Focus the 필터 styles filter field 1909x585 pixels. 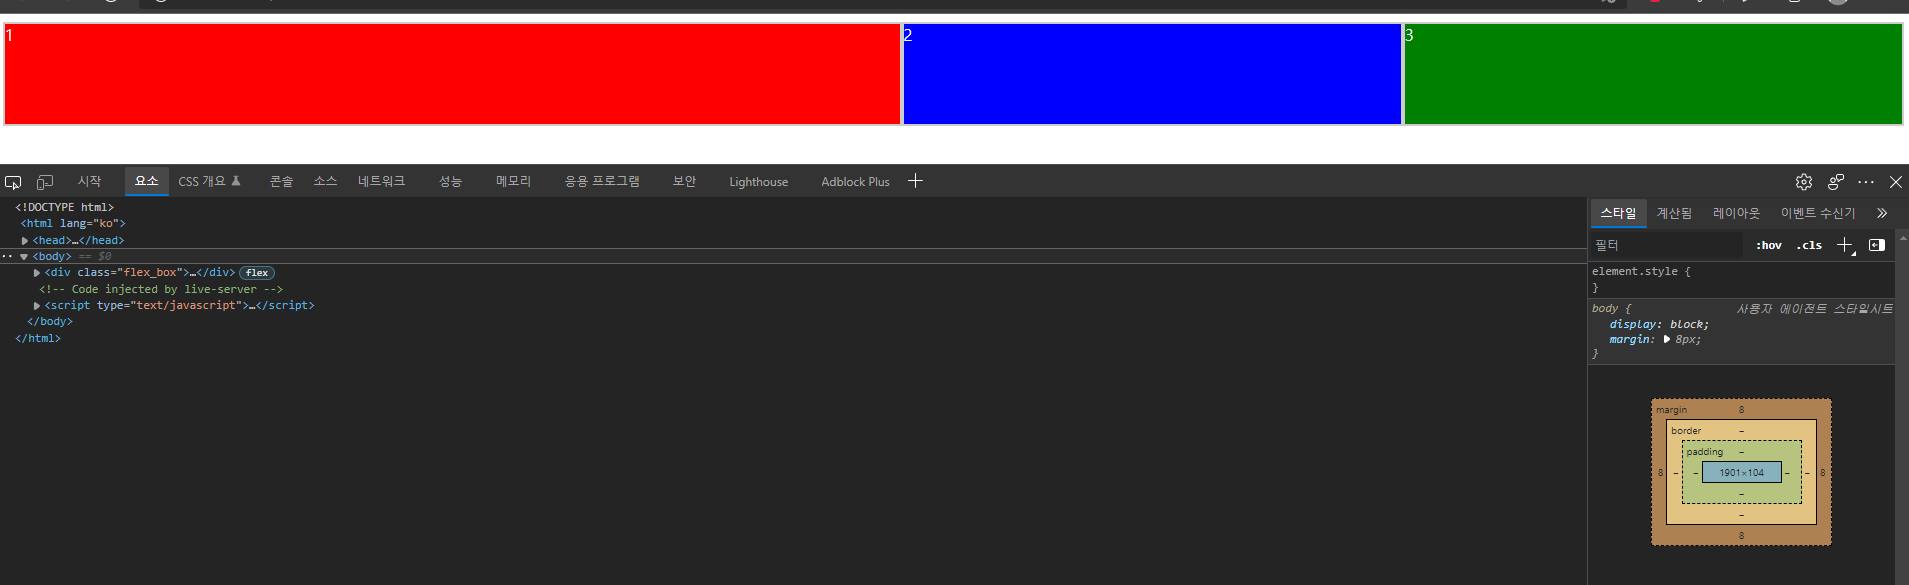(1666, 245)
